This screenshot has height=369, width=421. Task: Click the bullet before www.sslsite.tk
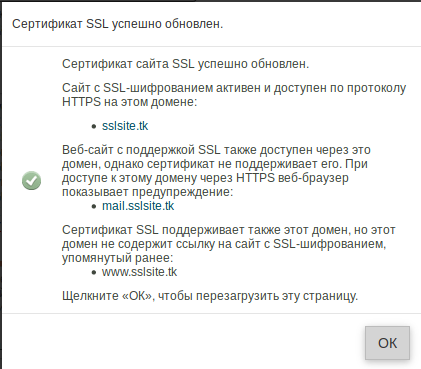[94, 273]
